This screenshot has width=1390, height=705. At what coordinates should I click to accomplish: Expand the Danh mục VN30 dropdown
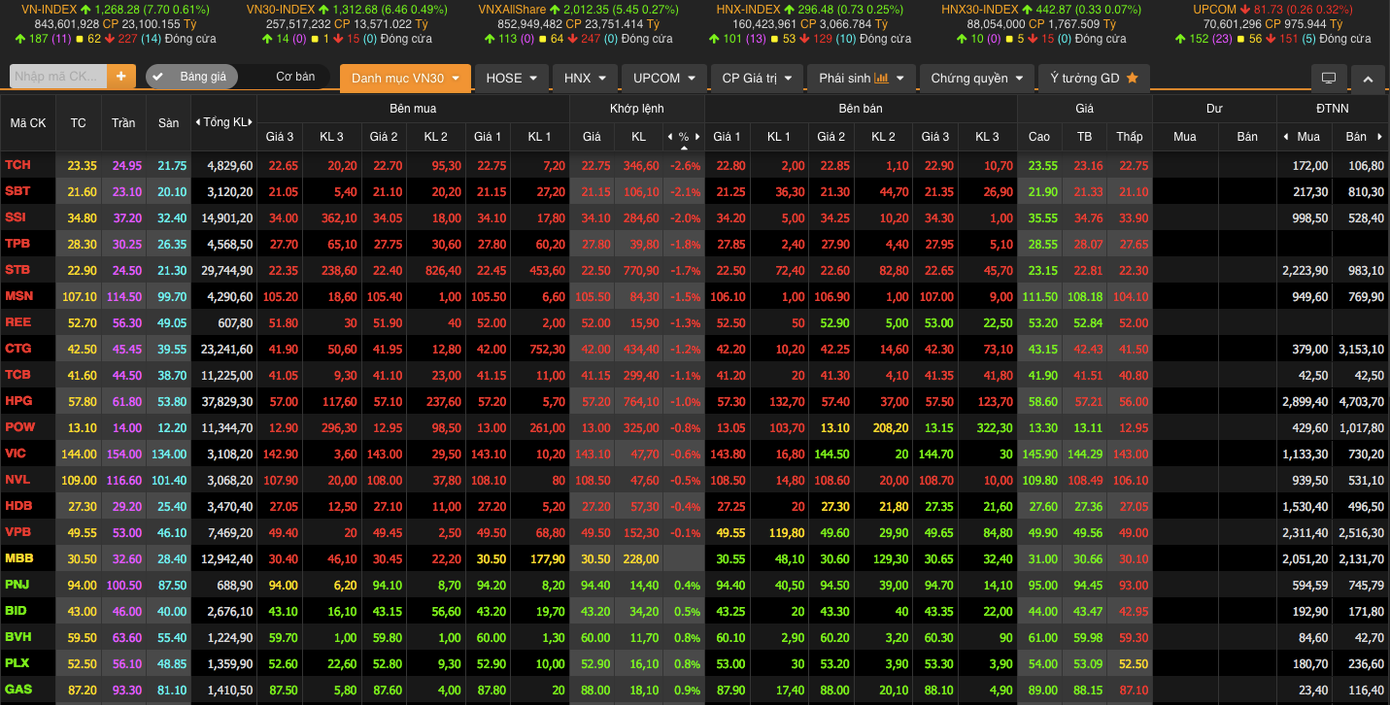(405, 78)
